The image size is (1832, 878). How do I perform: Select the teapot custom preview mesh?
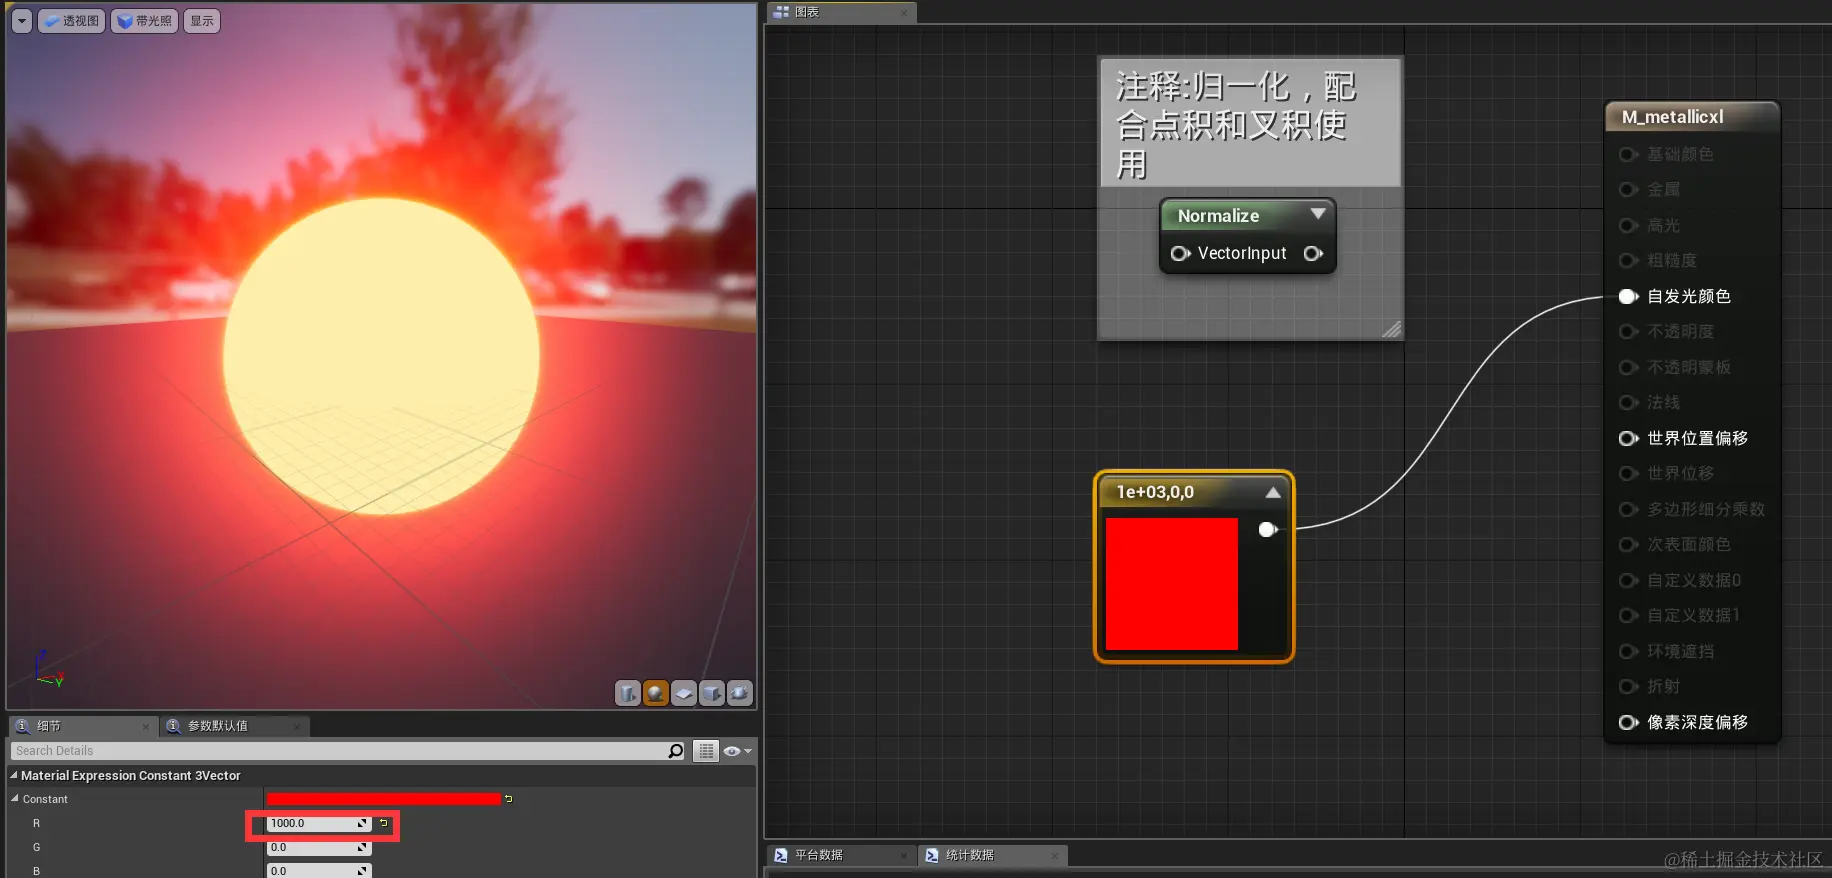click(740, 693)
